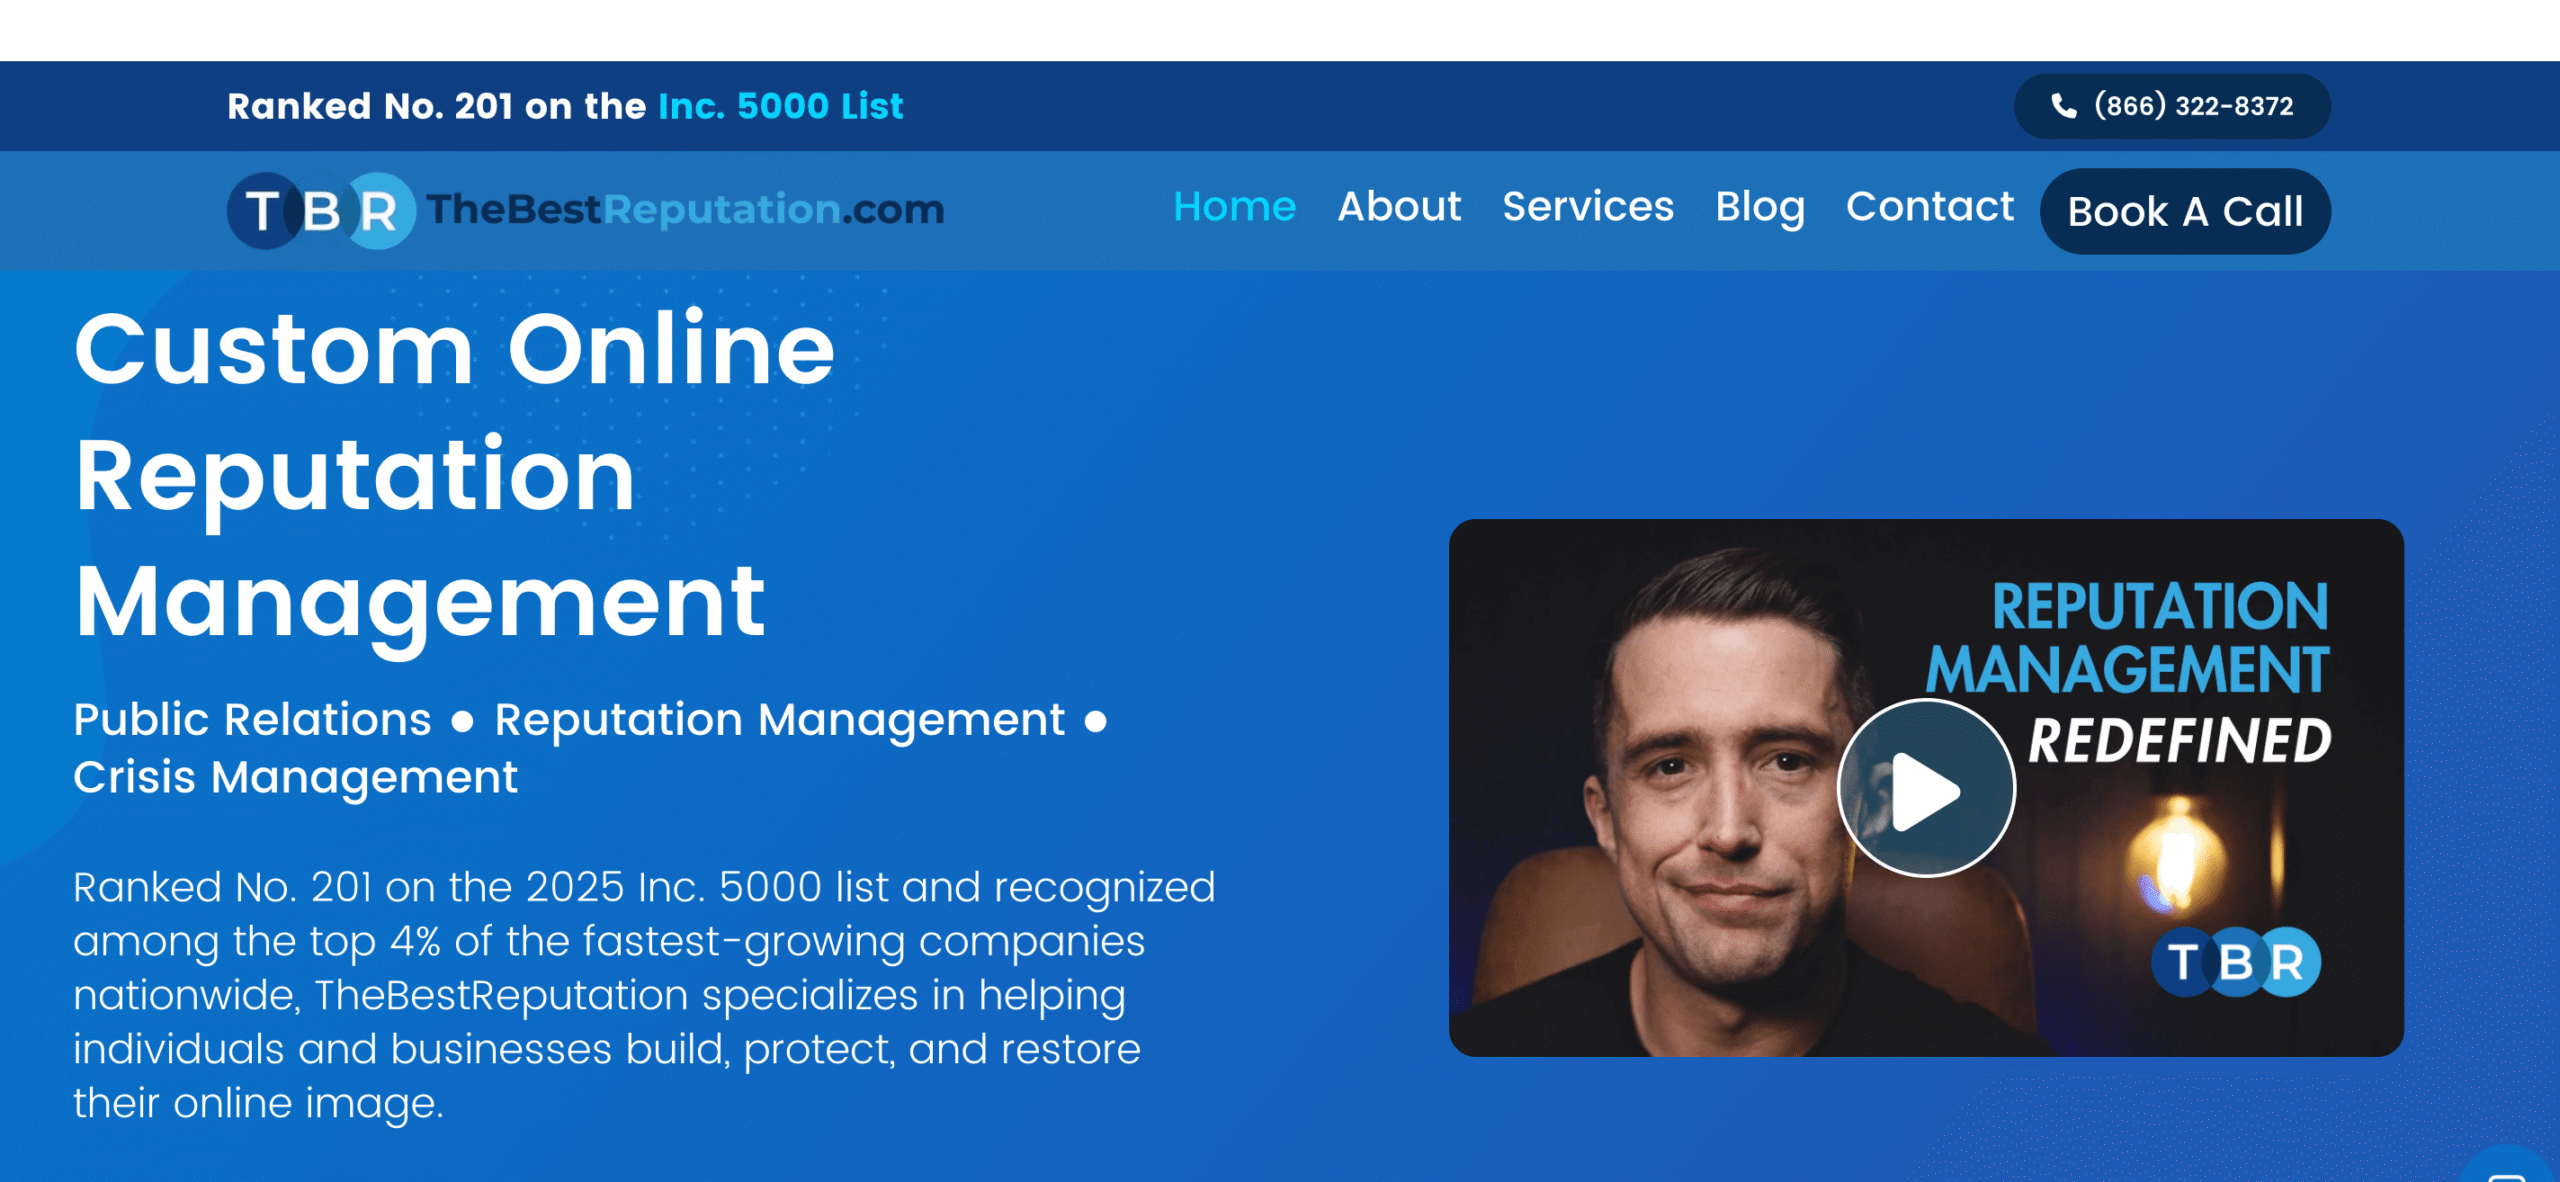Navigate to the Contact page

tap(1929, 207)
